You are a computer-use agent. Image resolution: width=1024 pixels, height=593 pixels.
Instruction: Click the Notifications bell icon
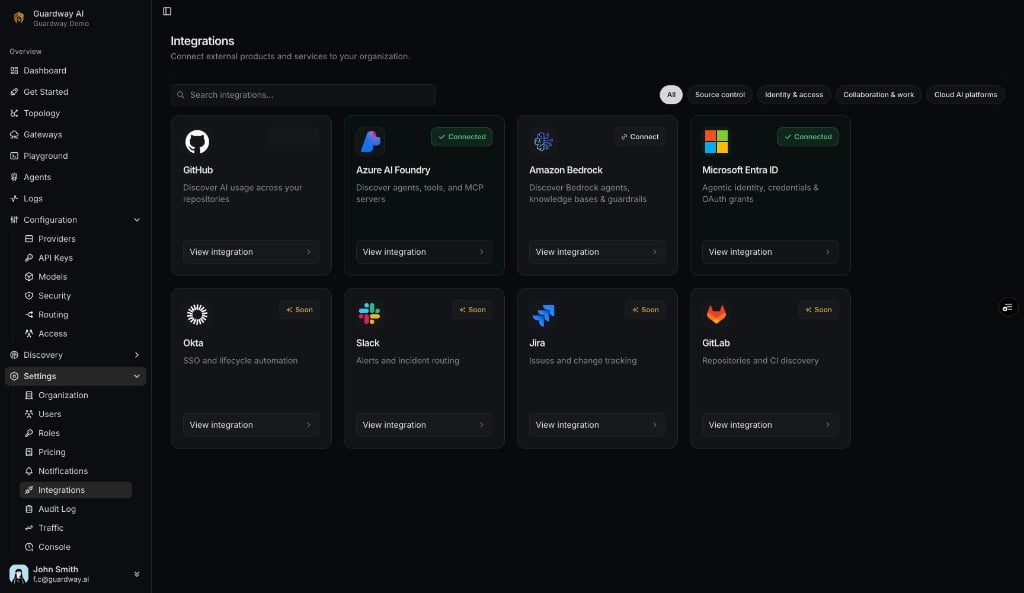pyautogui.click(x=29, y=471)
